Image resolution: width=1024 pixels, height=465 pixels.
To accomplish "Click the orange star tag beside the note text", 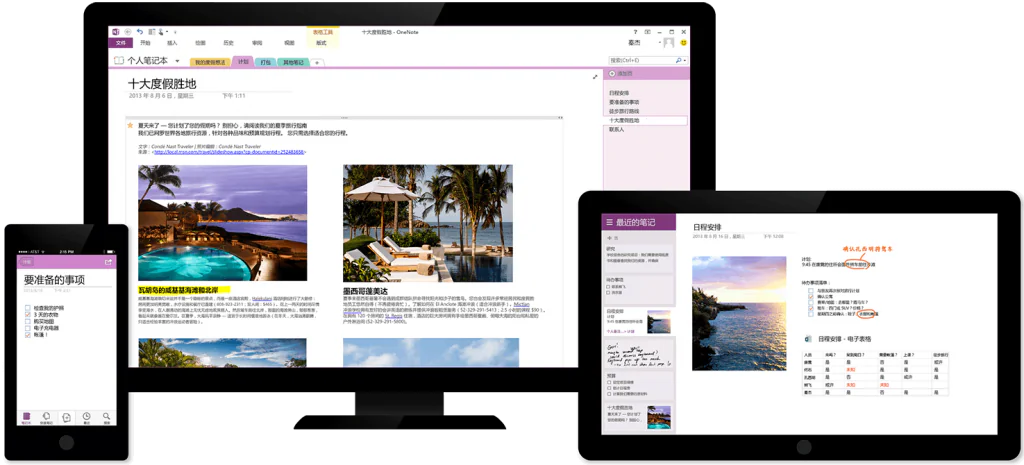I will pyautogui.click(x=130, y=125).
